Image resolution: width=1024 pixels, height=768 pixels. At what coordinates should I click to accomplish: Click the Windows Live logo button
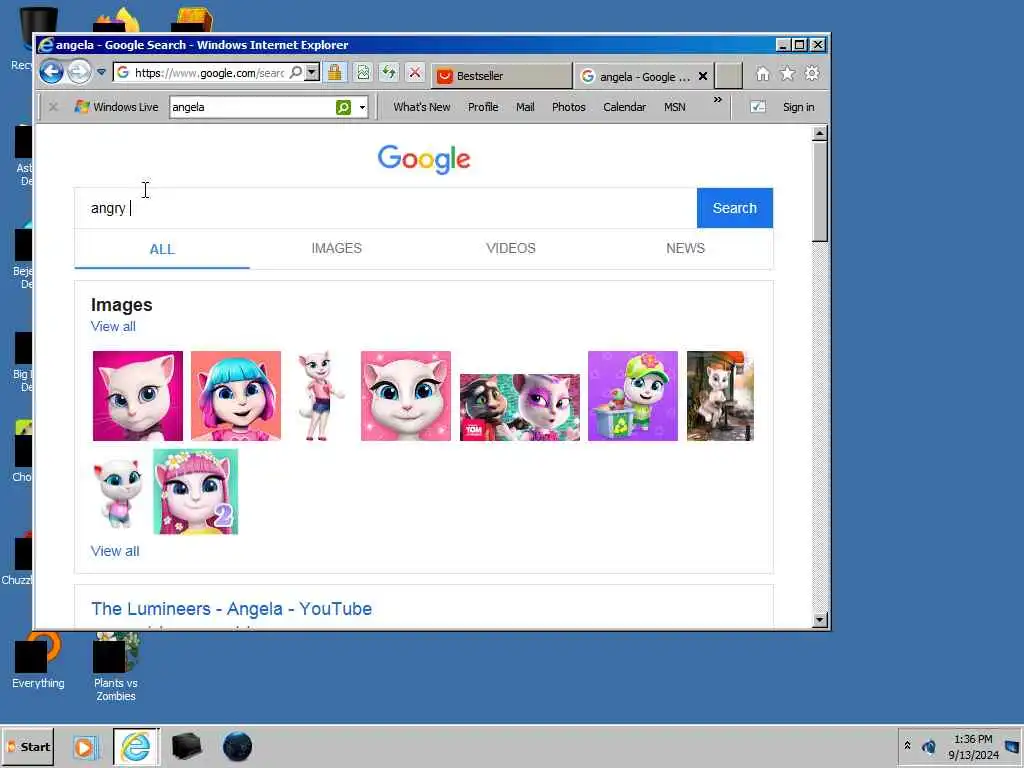pyautogui.click(x=116, y=107)
